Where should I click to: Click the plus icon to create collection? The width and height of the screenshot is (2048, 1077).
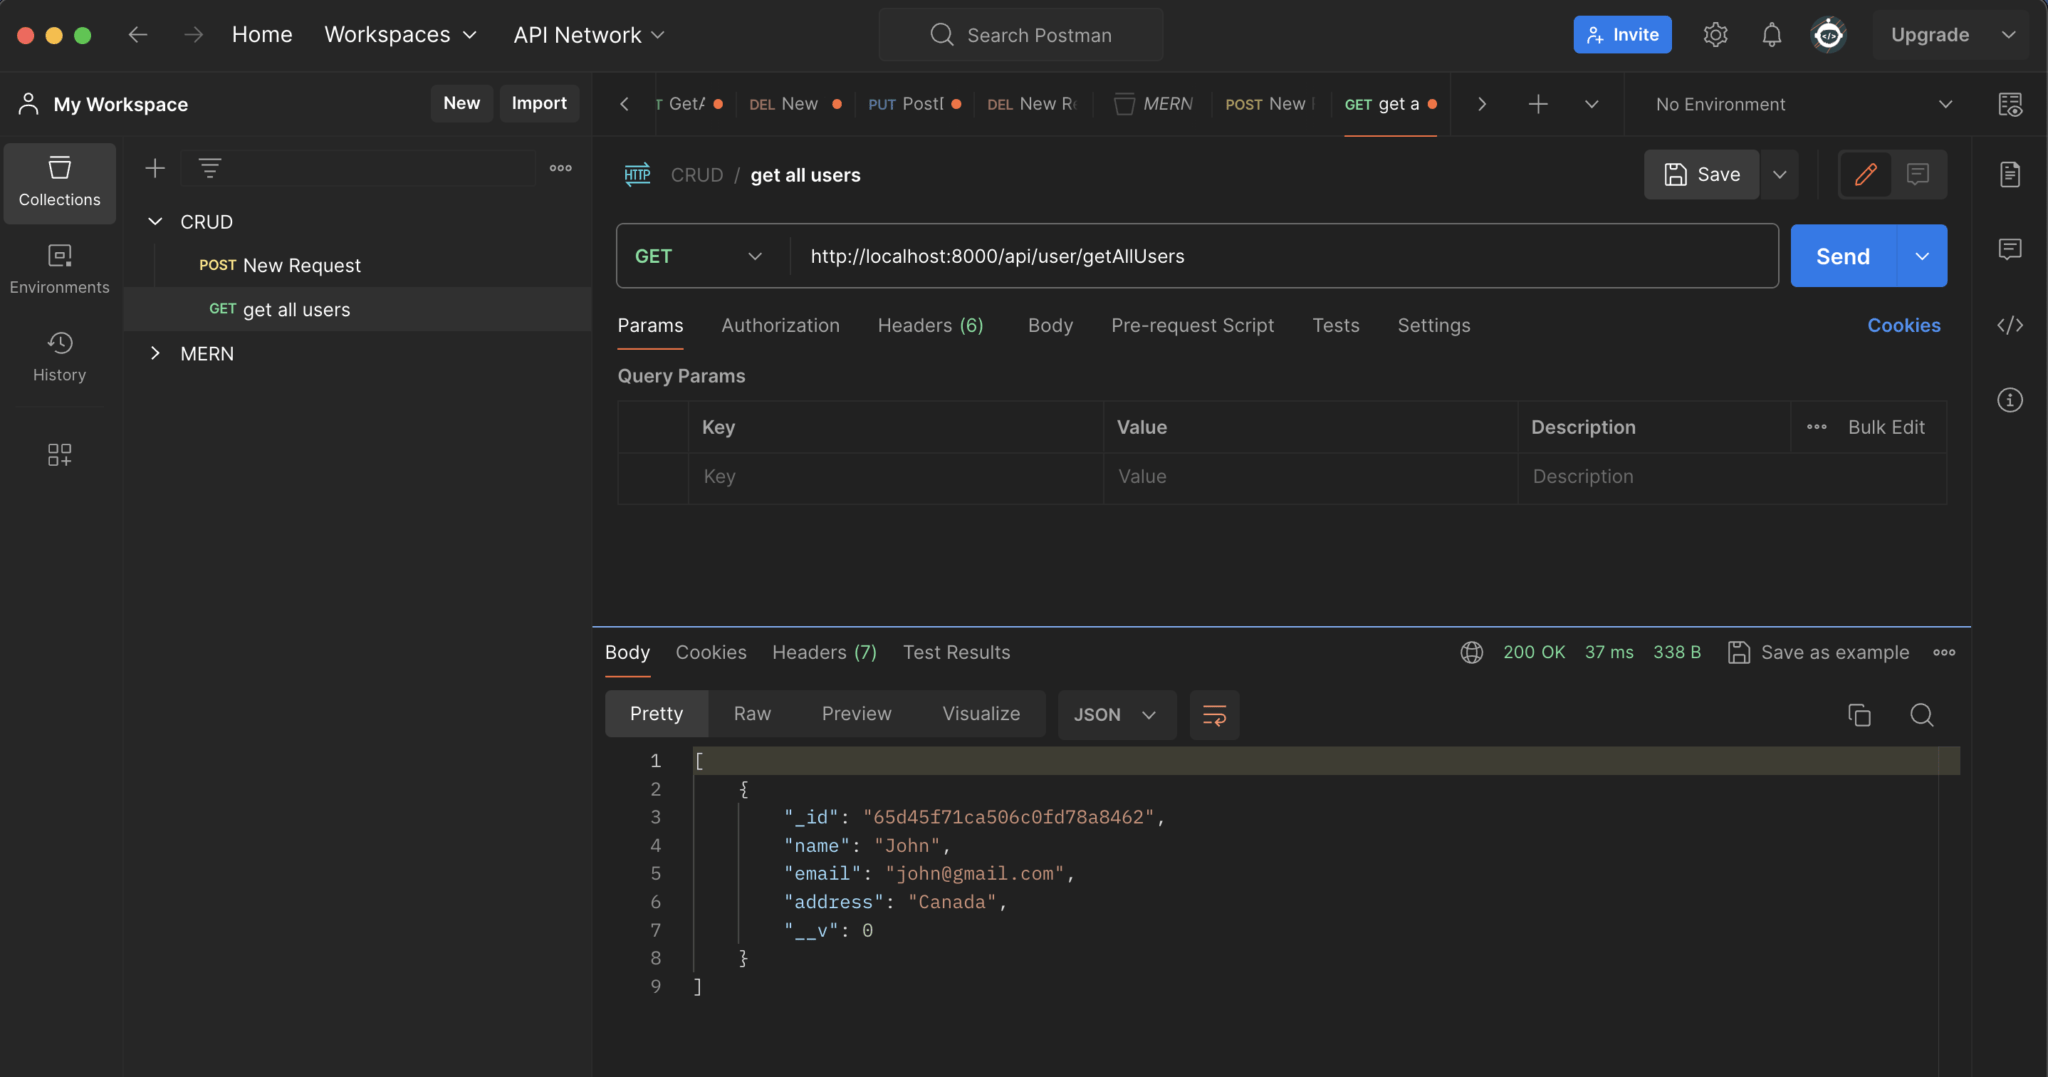[155, 168]
